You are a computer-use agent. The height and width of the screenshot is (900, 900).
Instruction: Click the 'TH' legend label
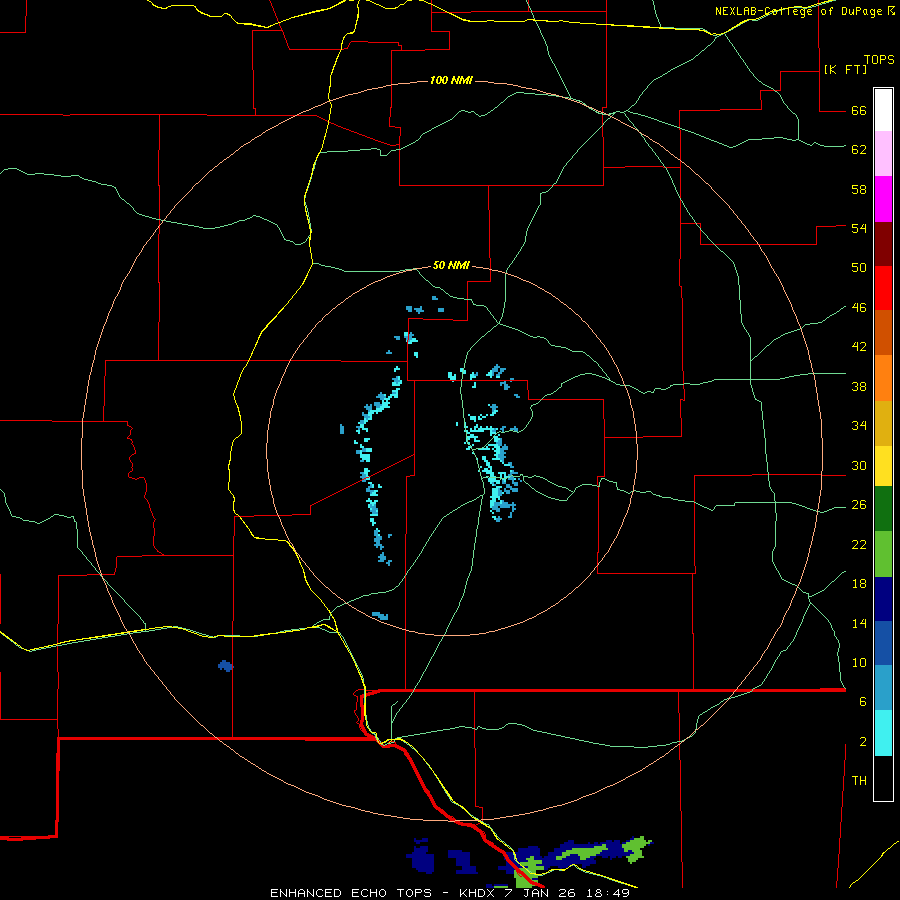(x=859, y=781)
